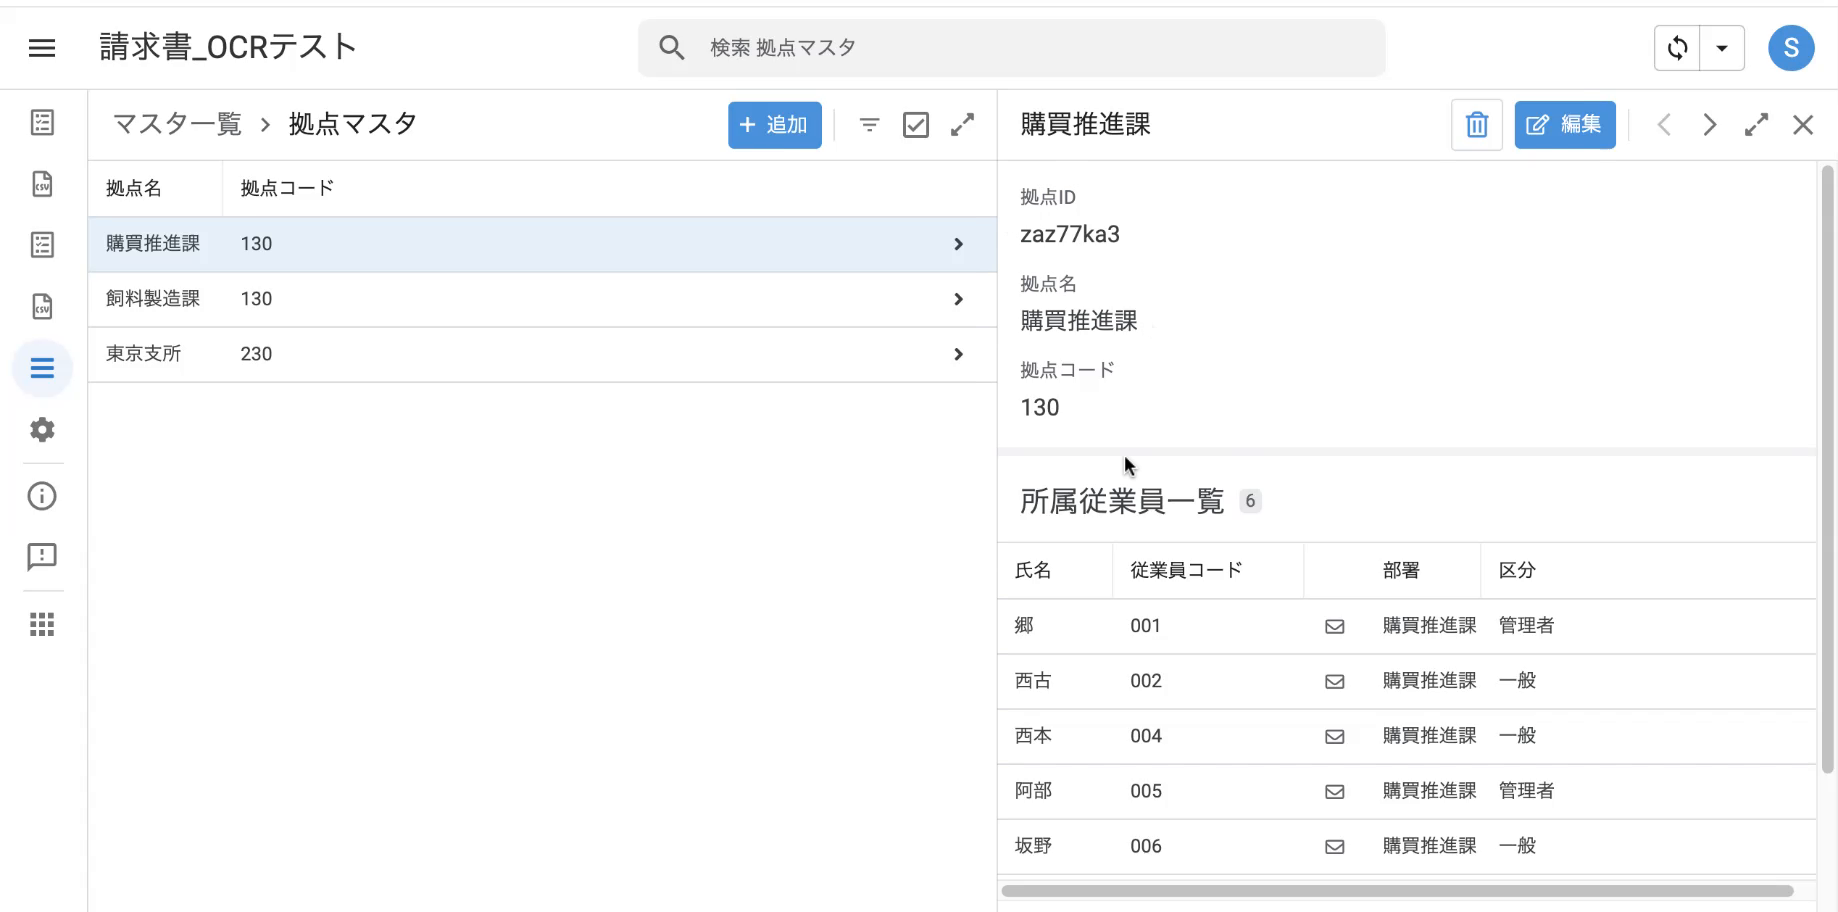1838x912 pixels.
Task: Go to previous record arrow
Action: point(1664,125)
